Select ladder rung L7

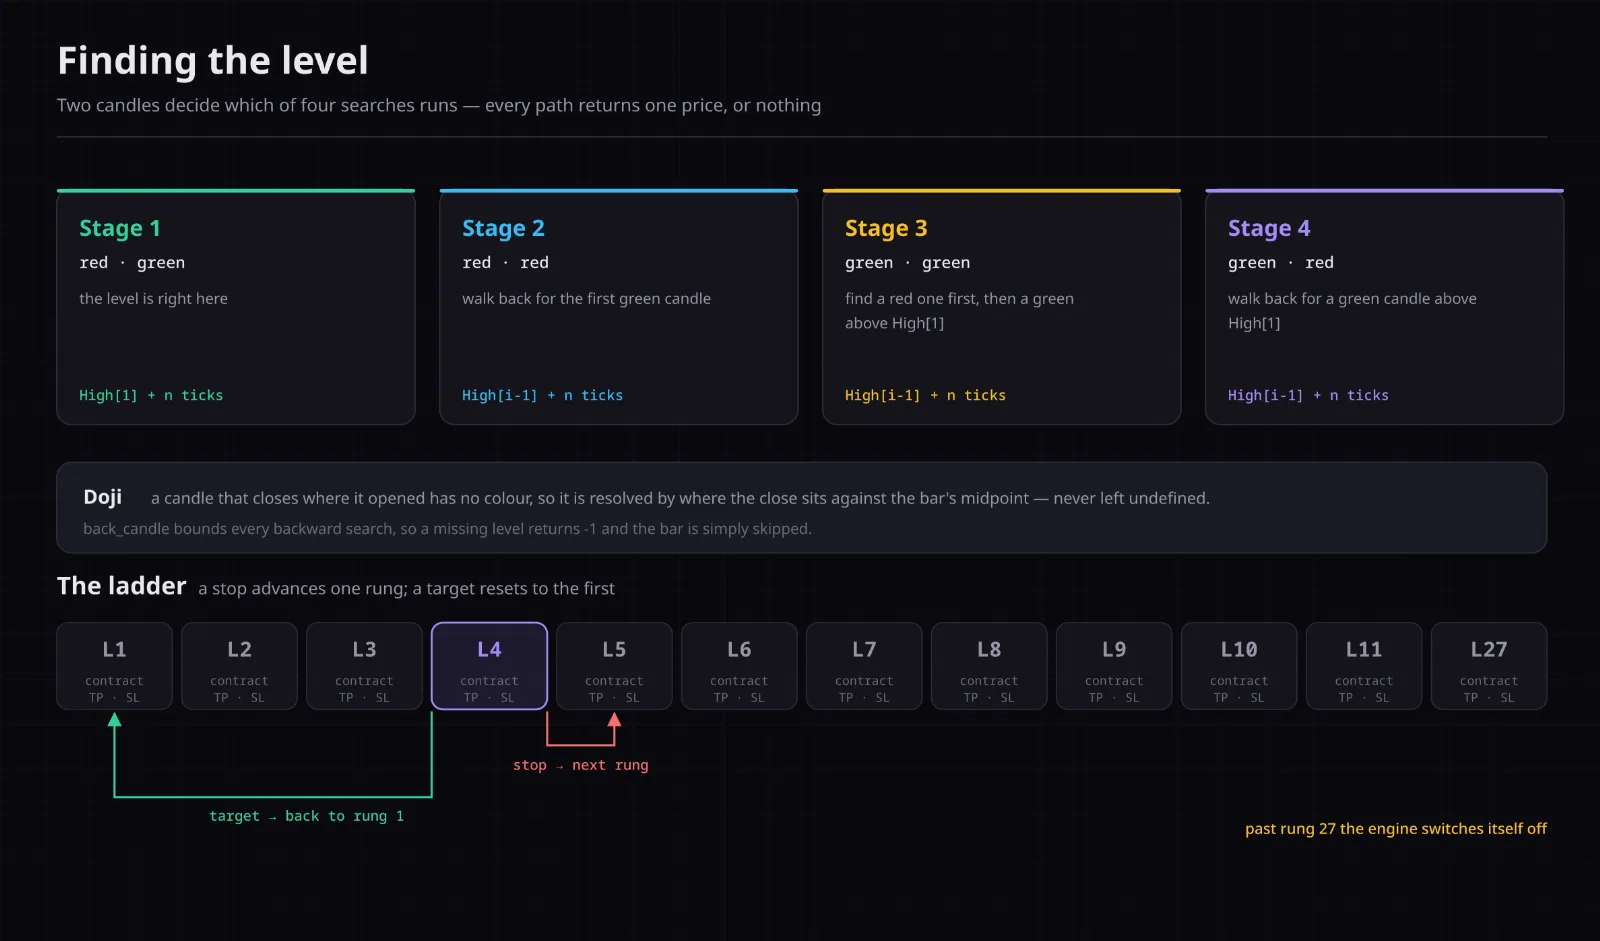click(x=865, y=666)
